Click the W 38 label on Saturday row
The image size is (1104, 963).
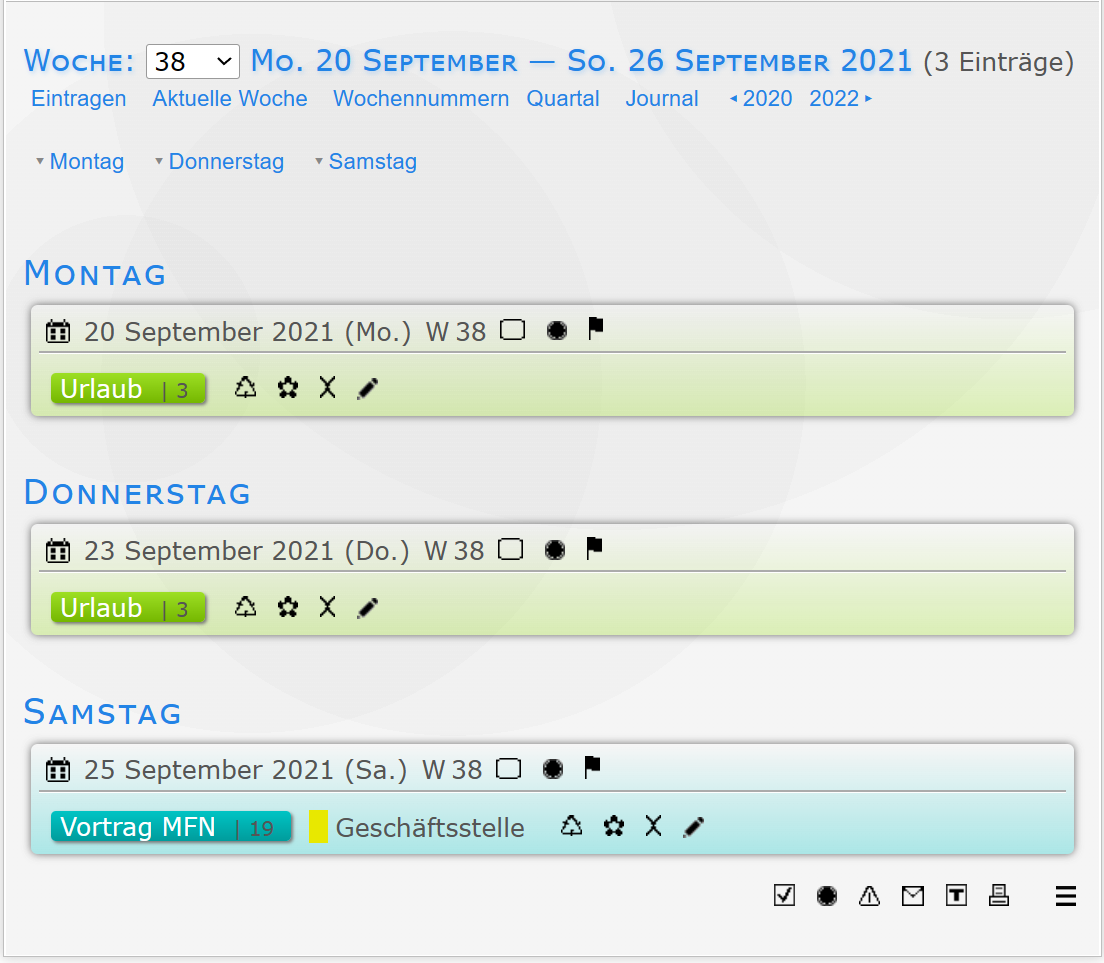tap(452, 770)
